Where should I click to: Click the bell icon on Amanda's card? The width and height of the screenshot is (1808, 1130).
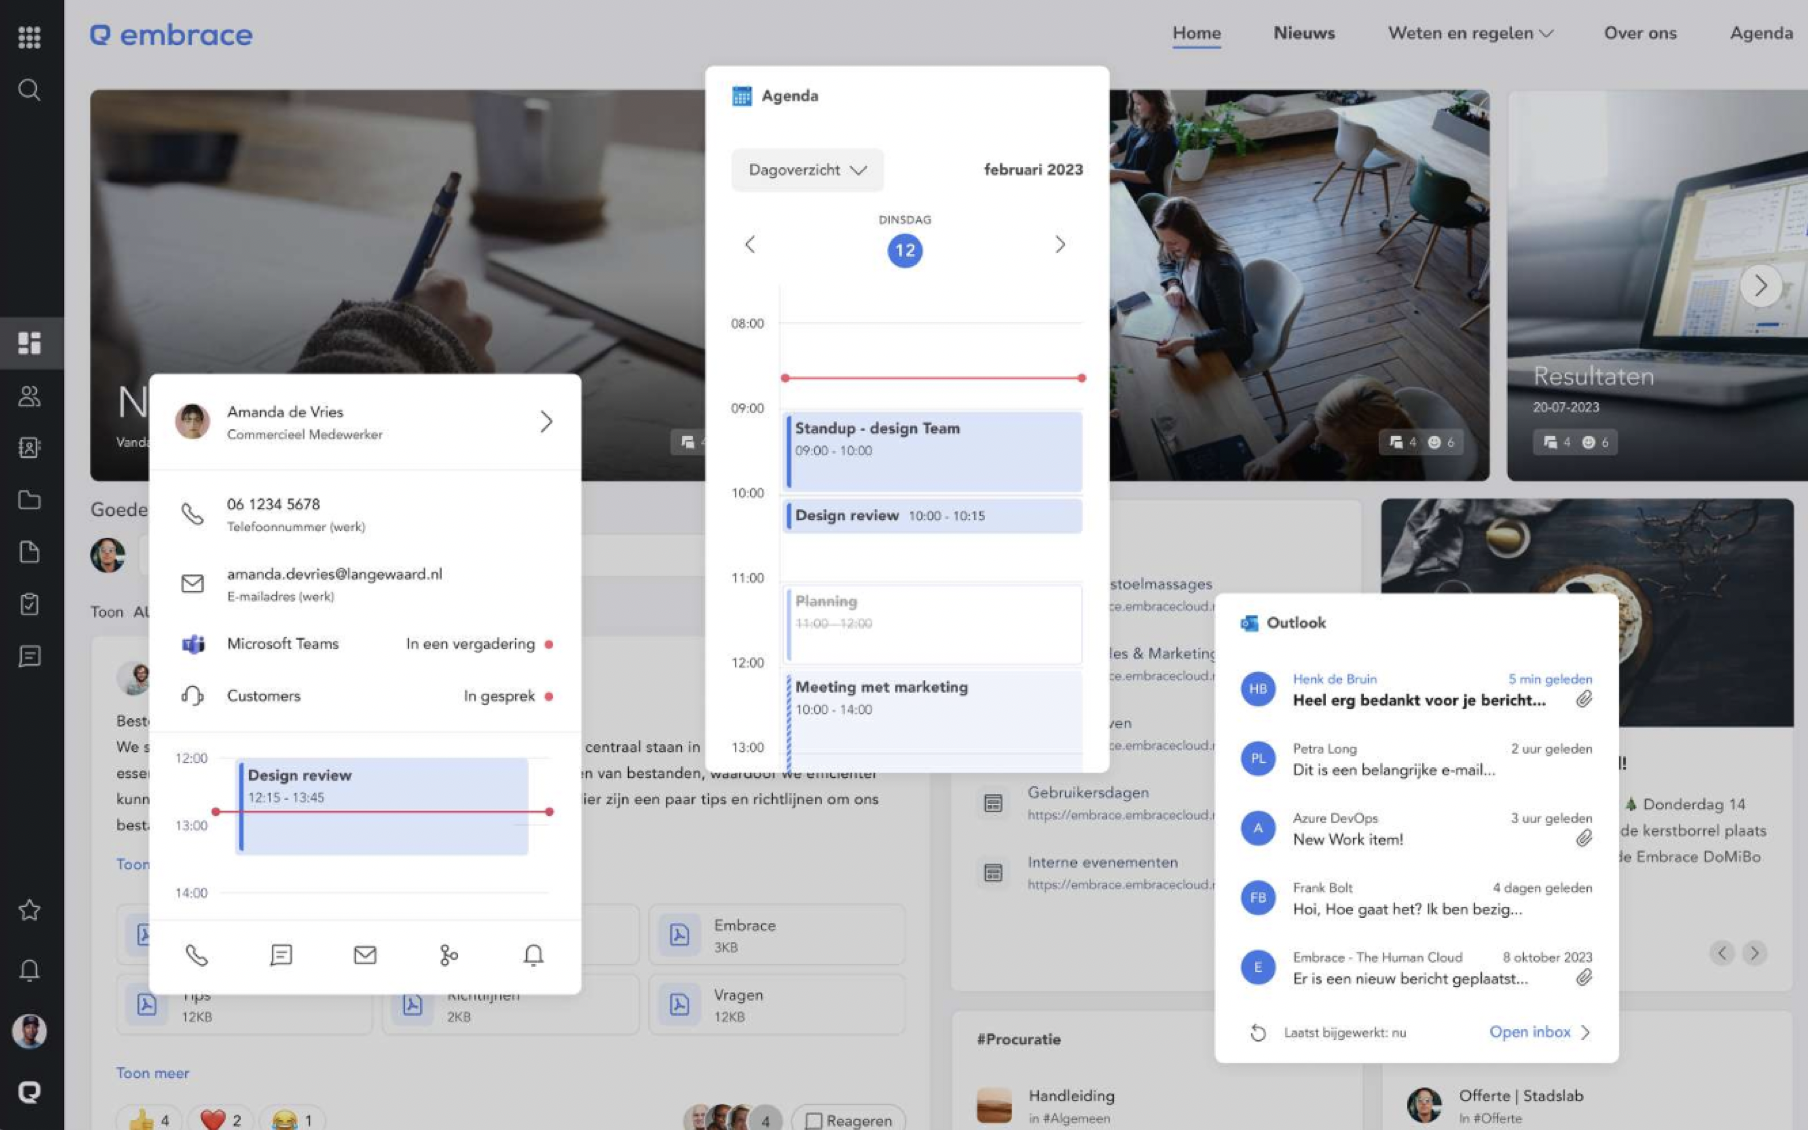tap(533, 955)
